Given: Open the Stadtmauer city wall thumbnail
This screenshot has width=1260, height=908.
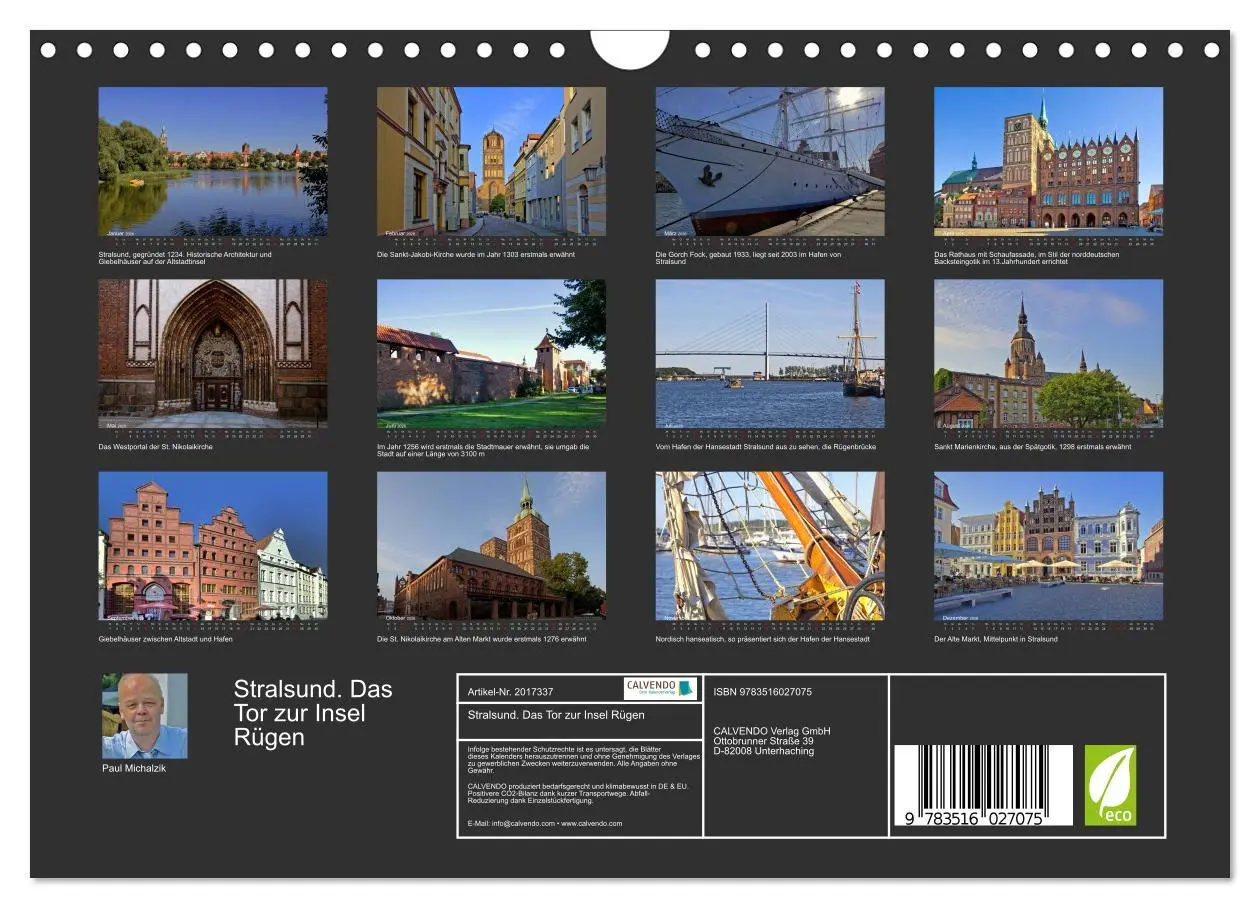Looking at the screenshot, I should point(491,354).
